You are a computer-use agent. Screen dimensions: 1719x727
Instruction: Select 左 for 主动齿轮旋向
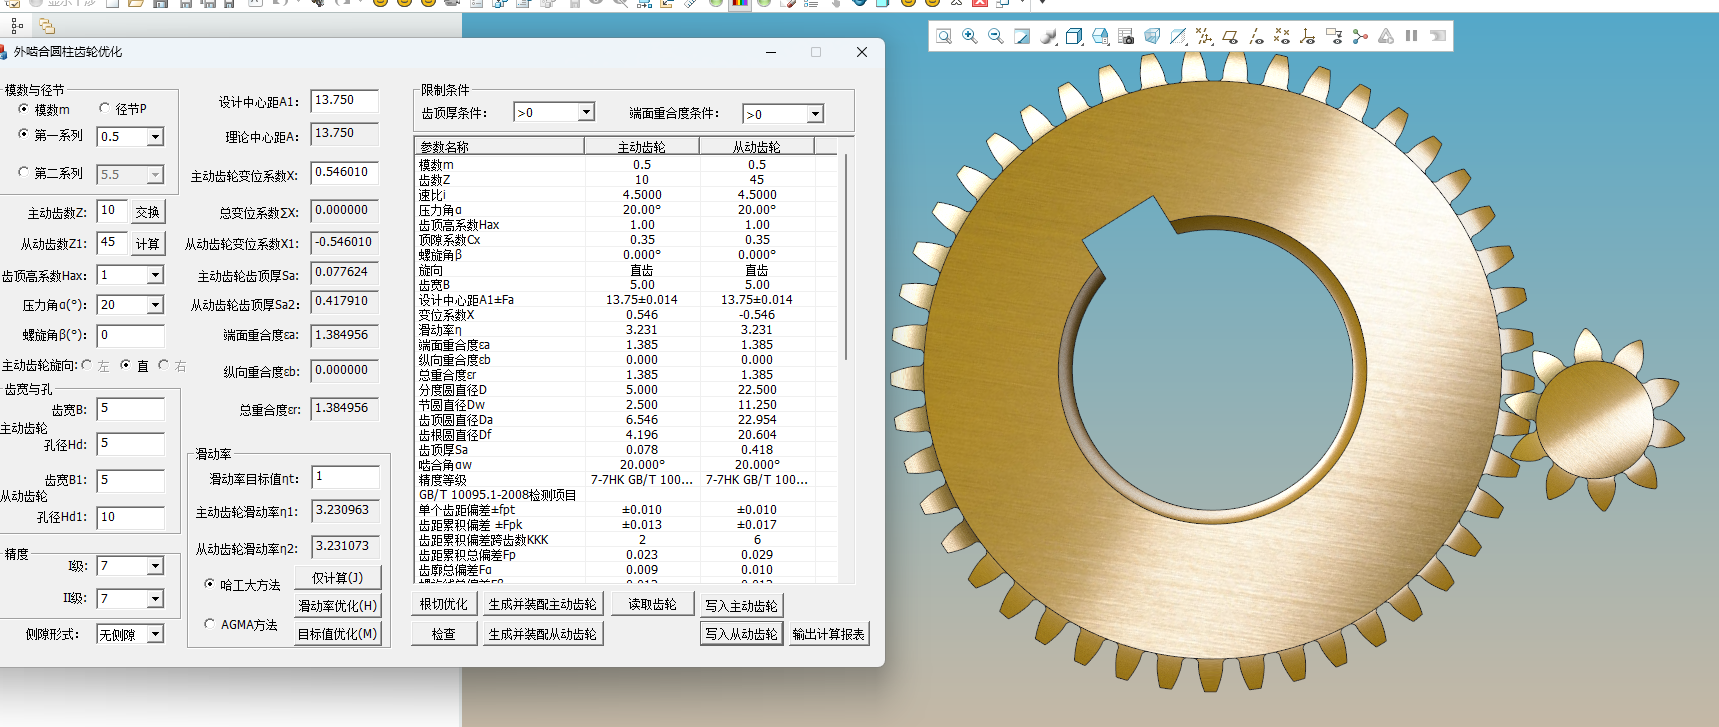point(87,365)
